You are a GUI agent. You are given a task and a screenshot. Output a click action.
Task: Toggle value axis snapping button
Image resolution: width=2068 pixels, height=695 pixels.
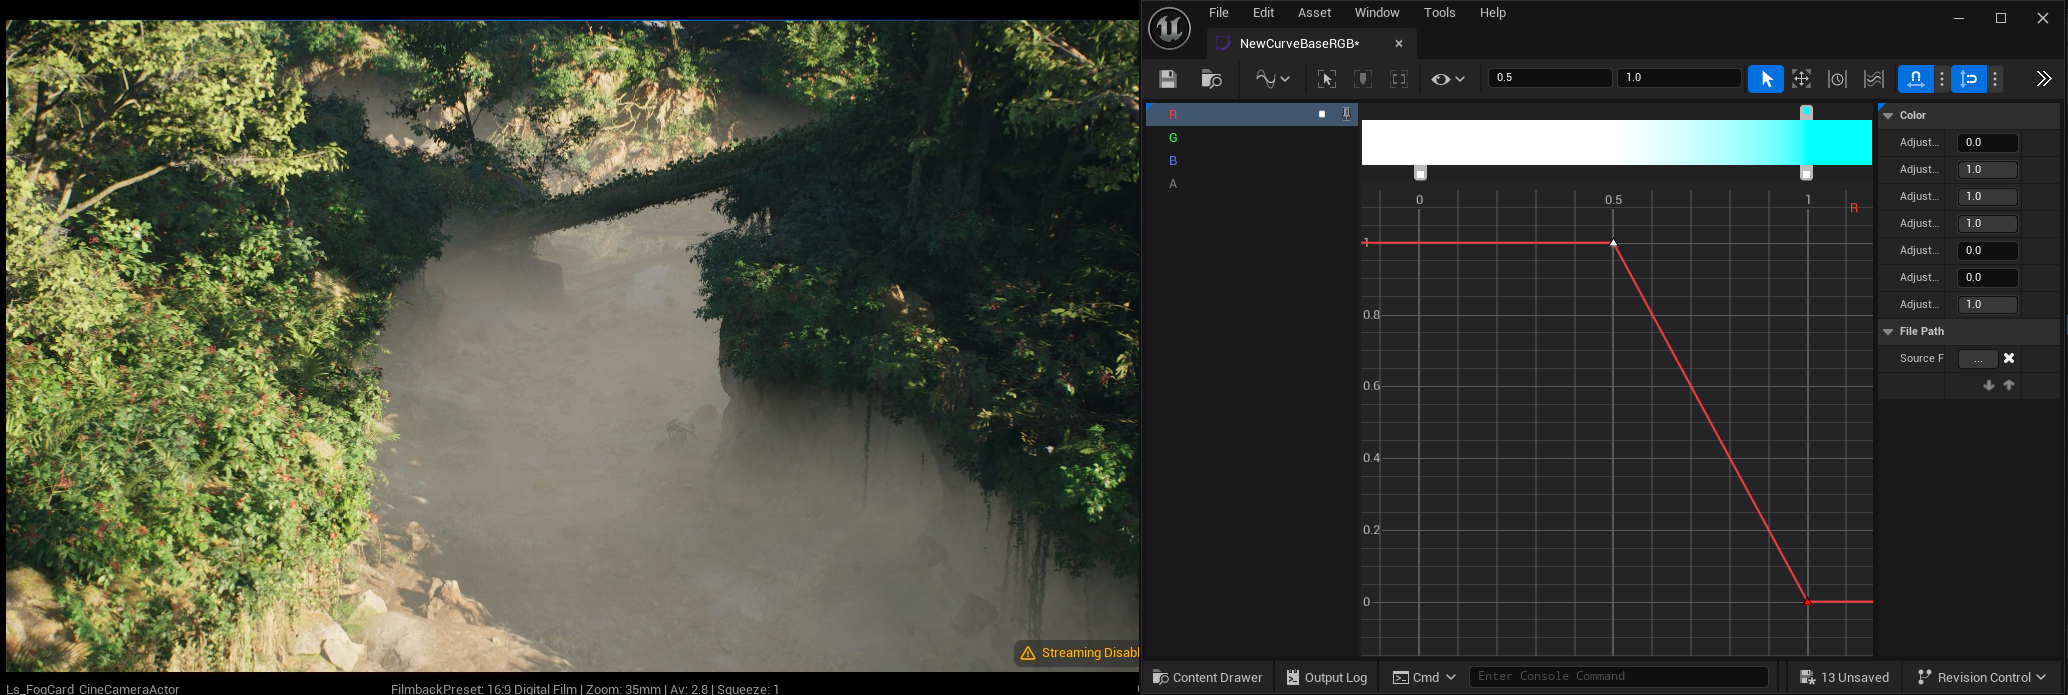1969,79
